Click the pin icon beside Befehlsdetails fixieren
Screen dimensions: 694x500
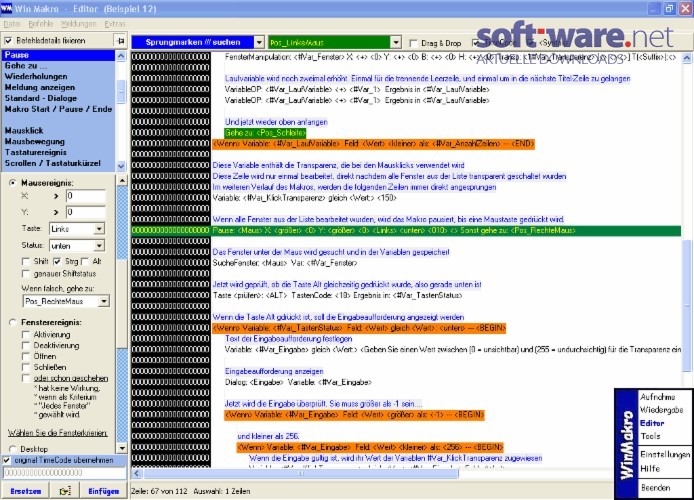[x=121, y=41]
